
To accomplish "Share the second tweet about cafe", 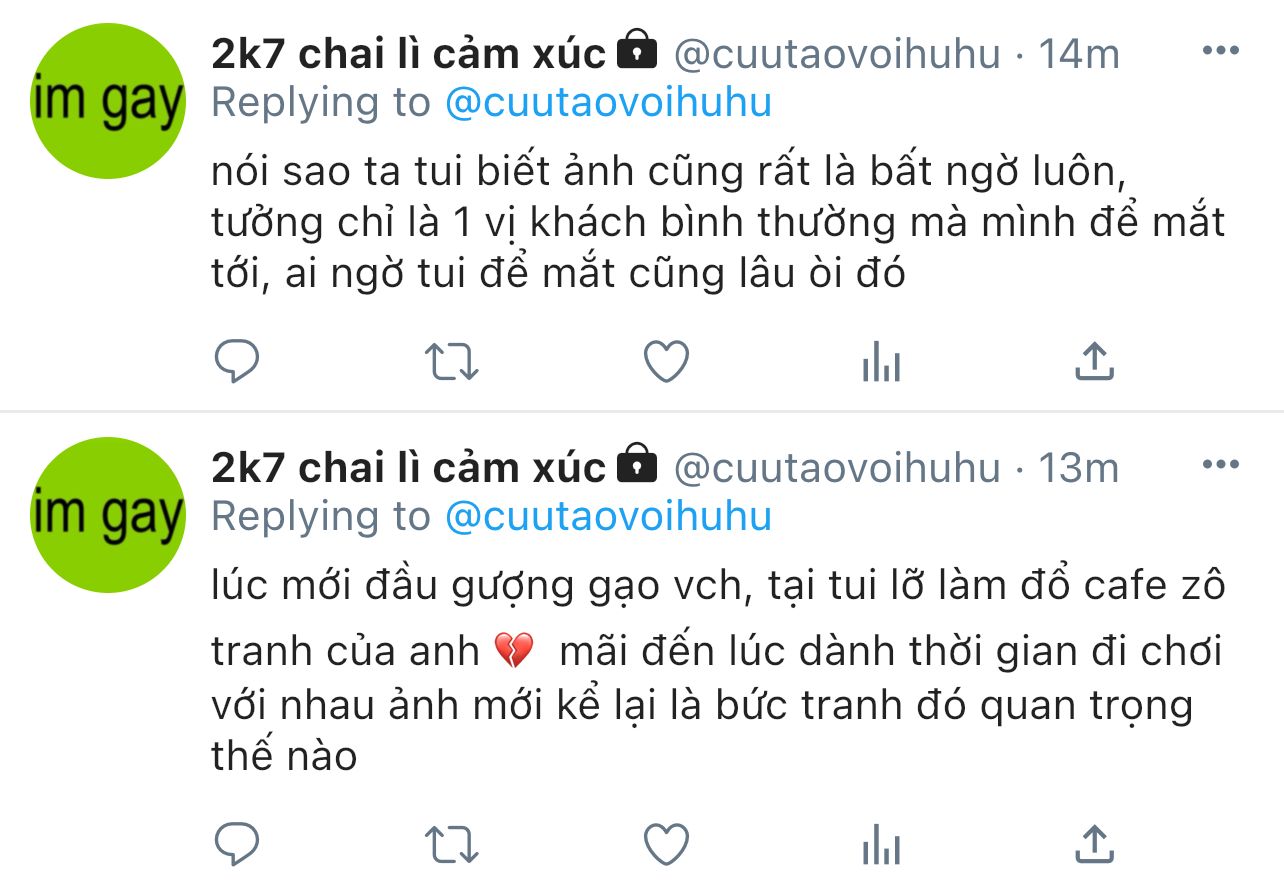I will pos(1094,844).
